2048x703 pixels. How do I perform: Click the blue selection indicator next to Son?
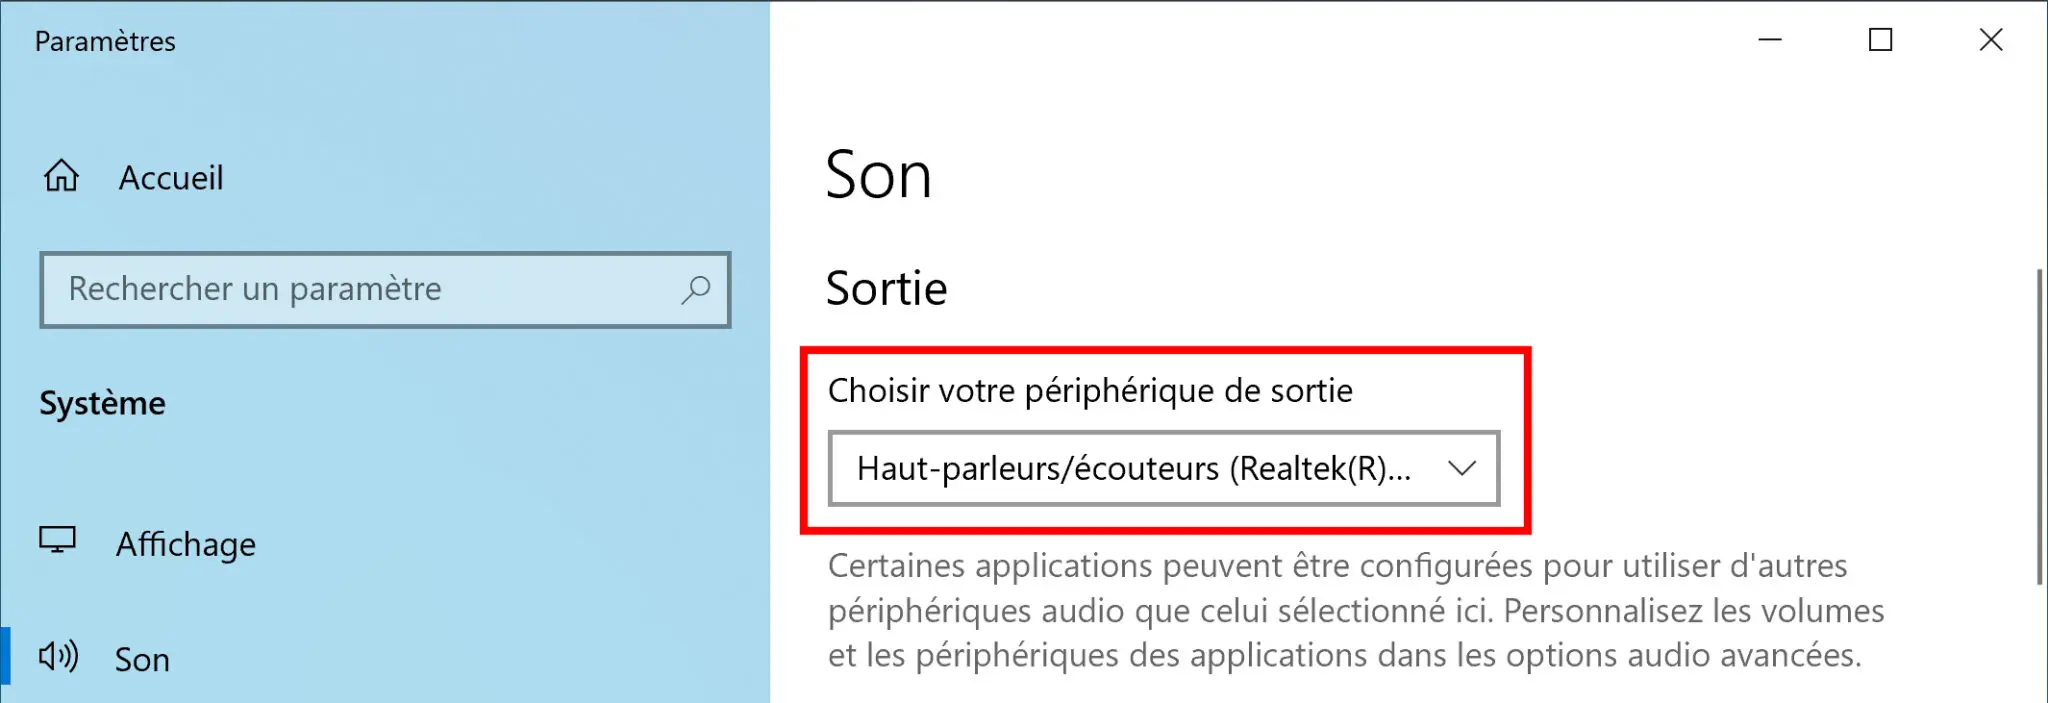coord(4,657)
